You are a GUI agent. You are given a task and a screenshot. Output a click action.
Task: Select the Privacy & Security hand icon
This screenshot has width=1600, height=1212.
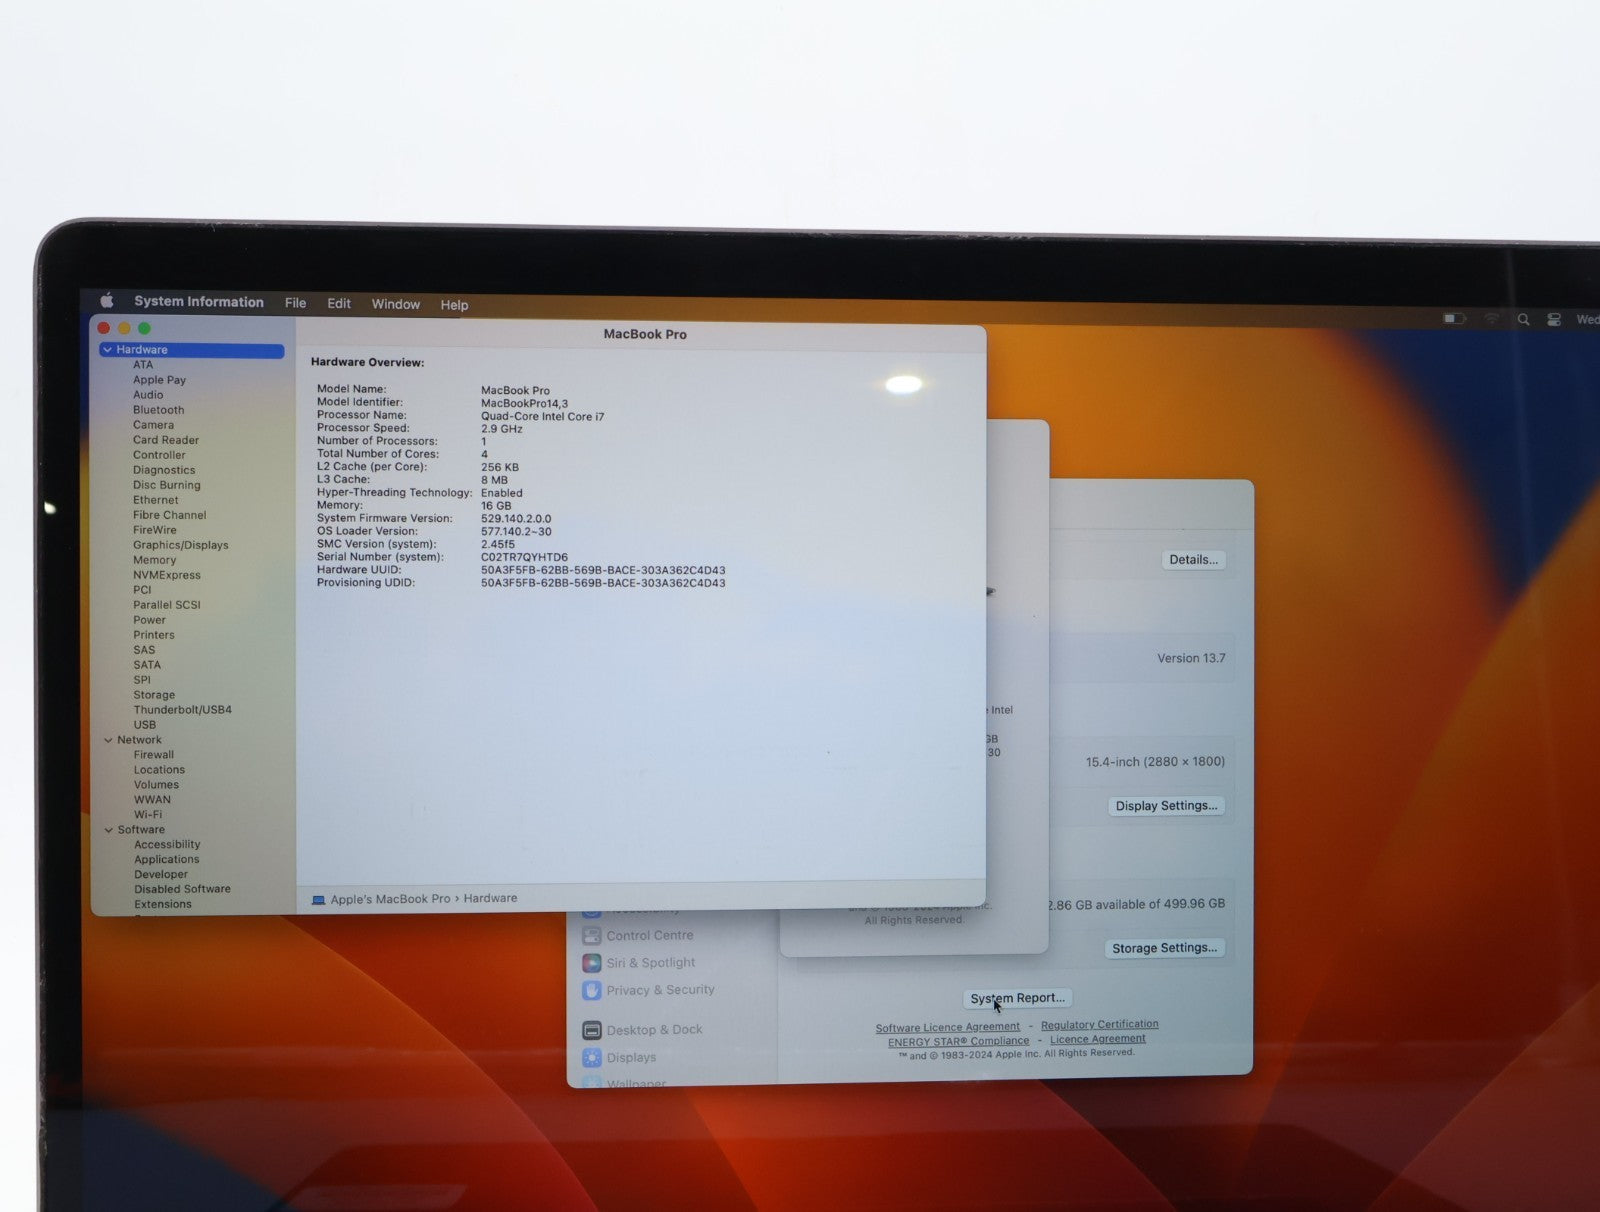coord(591,990)
